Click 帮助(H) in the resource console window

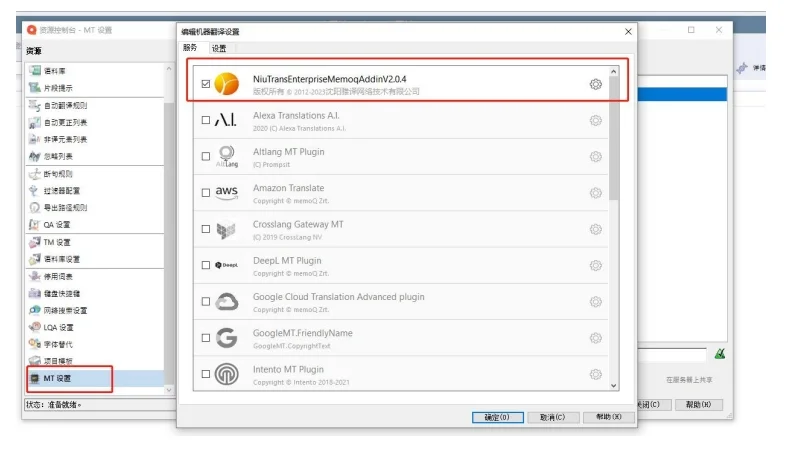coord(698,404)
